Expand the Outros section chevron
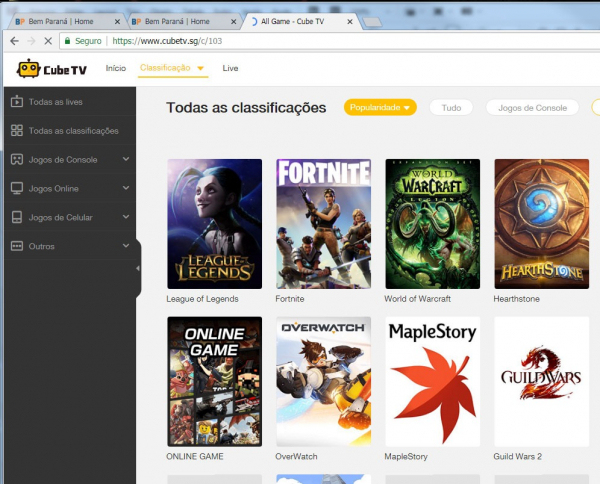The width and height of the screenshot is (600, 484). pos(126,246)
